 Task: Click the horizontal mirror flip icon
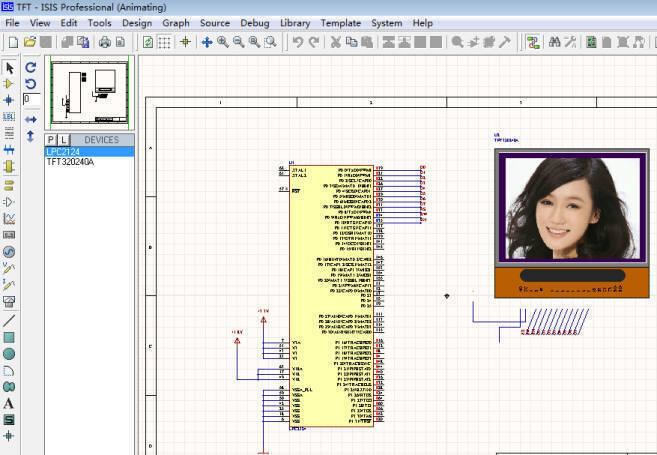[31, 119]
